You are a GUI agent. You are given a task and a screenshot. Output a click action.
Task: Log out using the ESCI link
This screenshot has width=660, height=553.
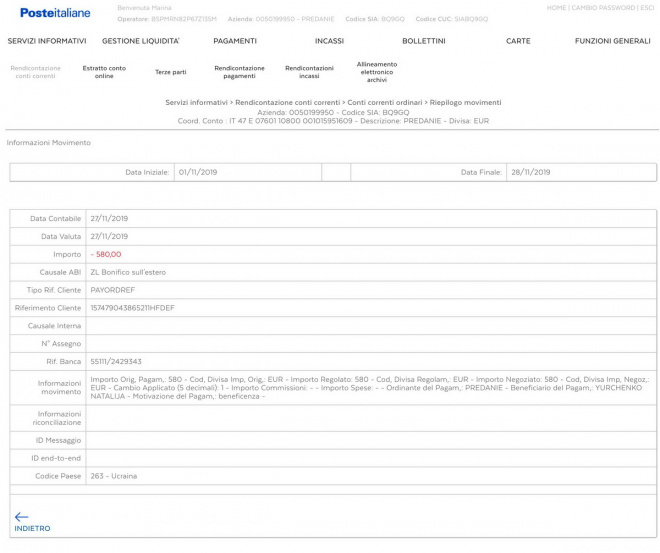pos(647,8)
